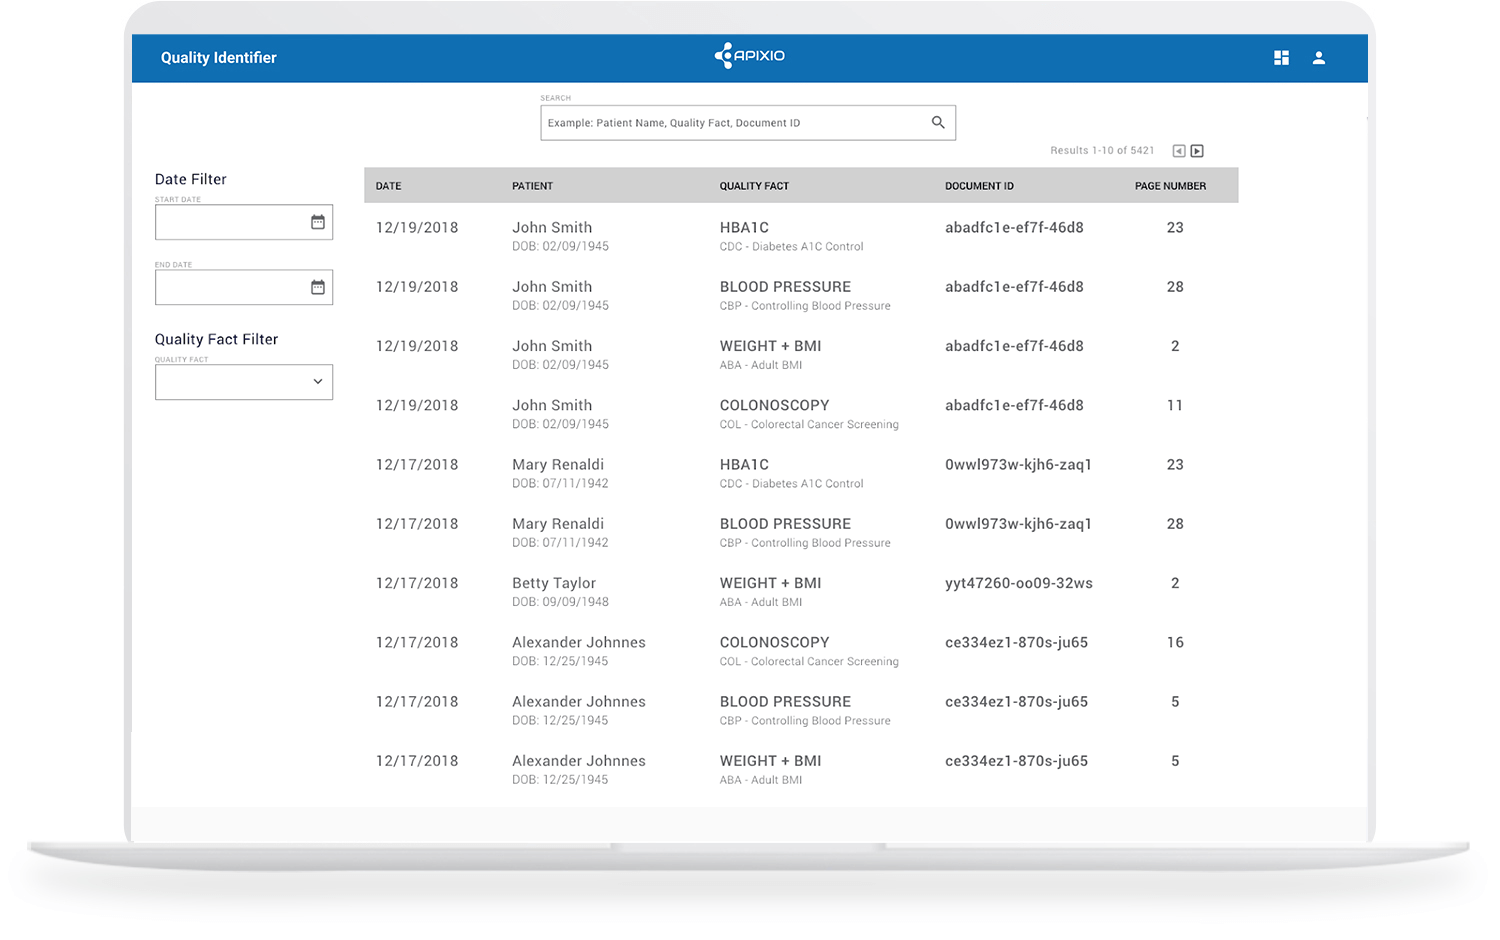
Task: Open the Start Date calendar picker
Action: click(x=318, y=222)
